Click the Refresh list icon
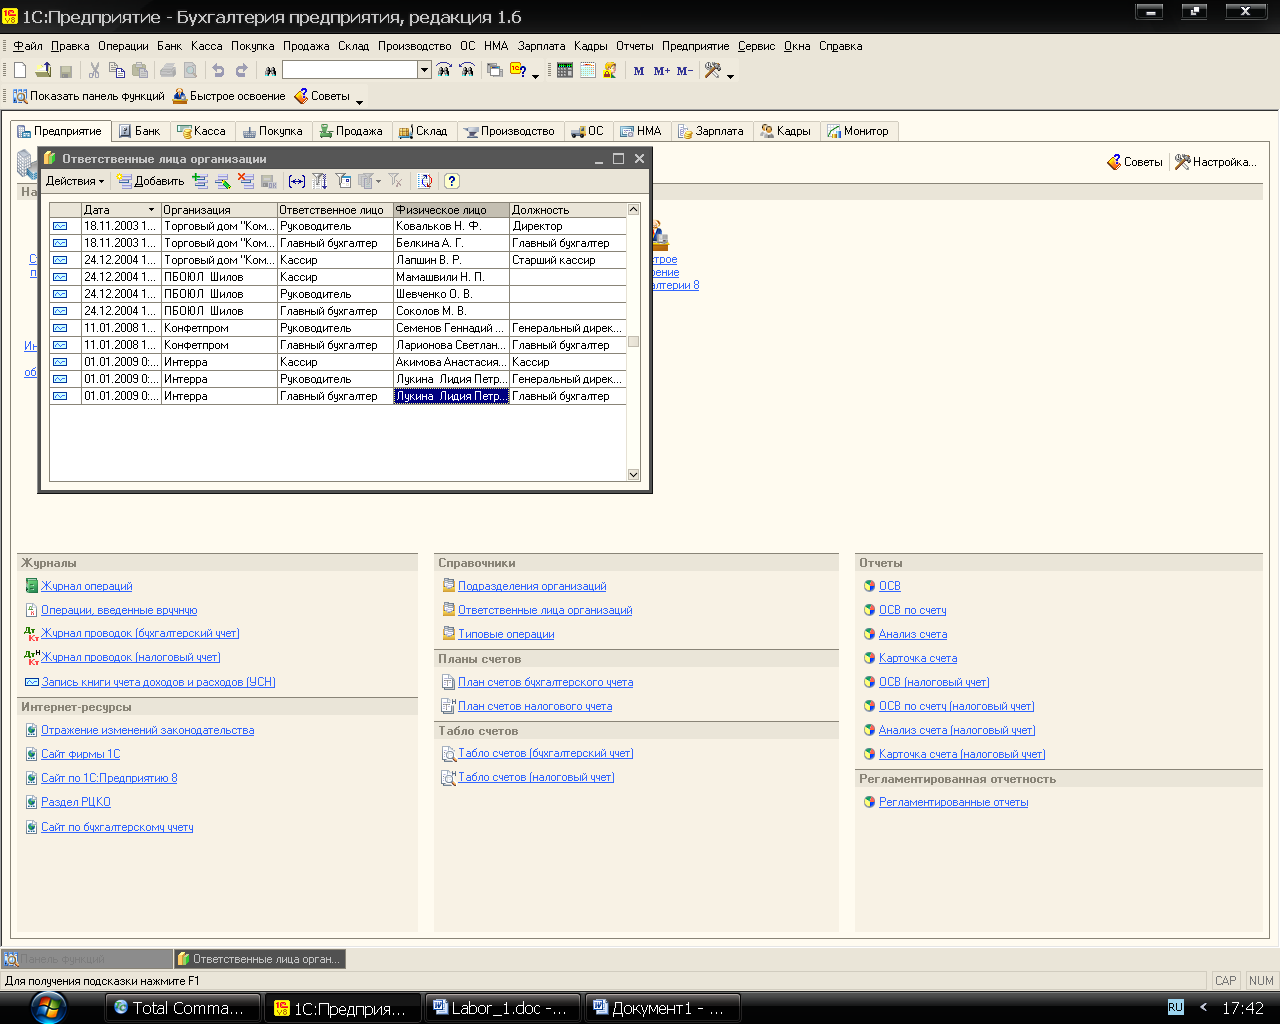 pyautogui.click(x=425, y=181)
